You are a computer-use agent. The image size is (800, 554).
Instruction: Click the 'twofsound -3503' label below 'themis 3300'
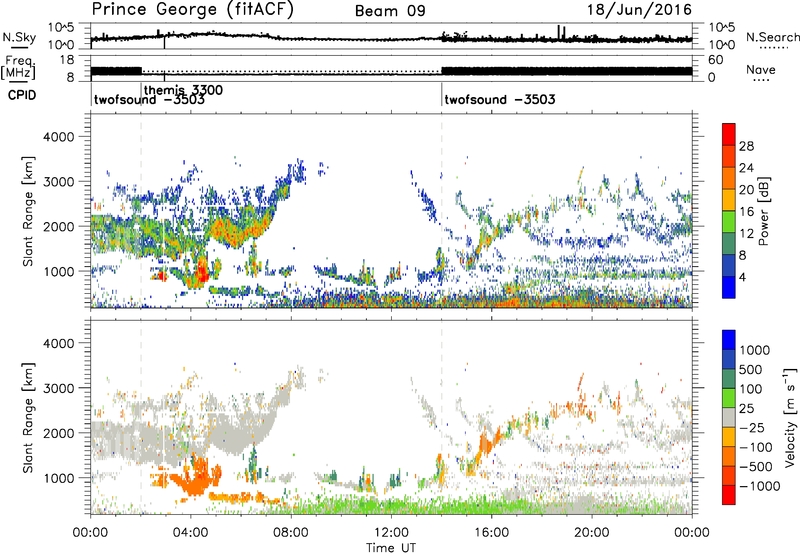coord(149,100)
